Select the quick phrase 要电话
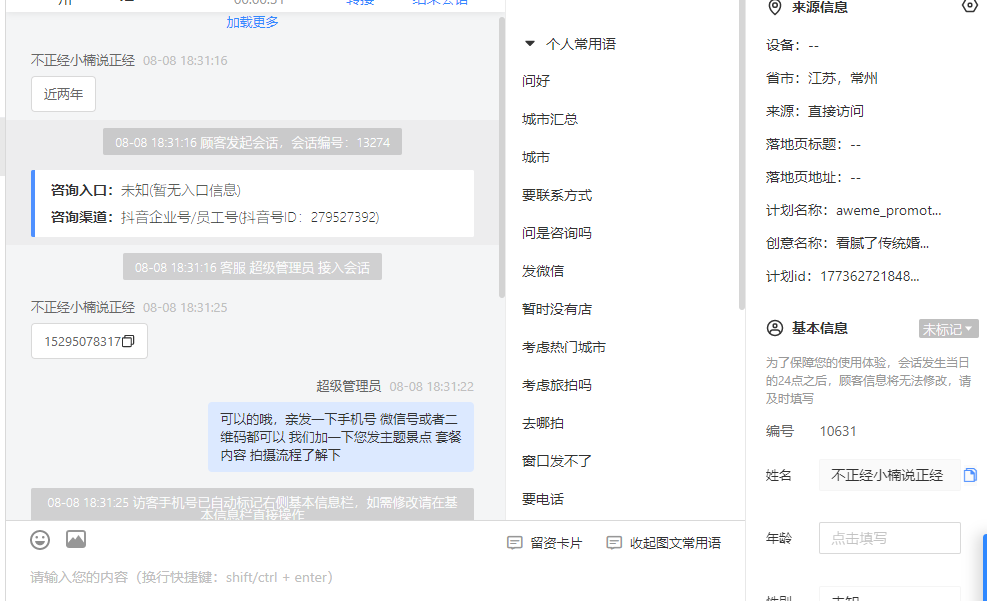Screen dimensions: 987x601 click(x=543, y=499)
